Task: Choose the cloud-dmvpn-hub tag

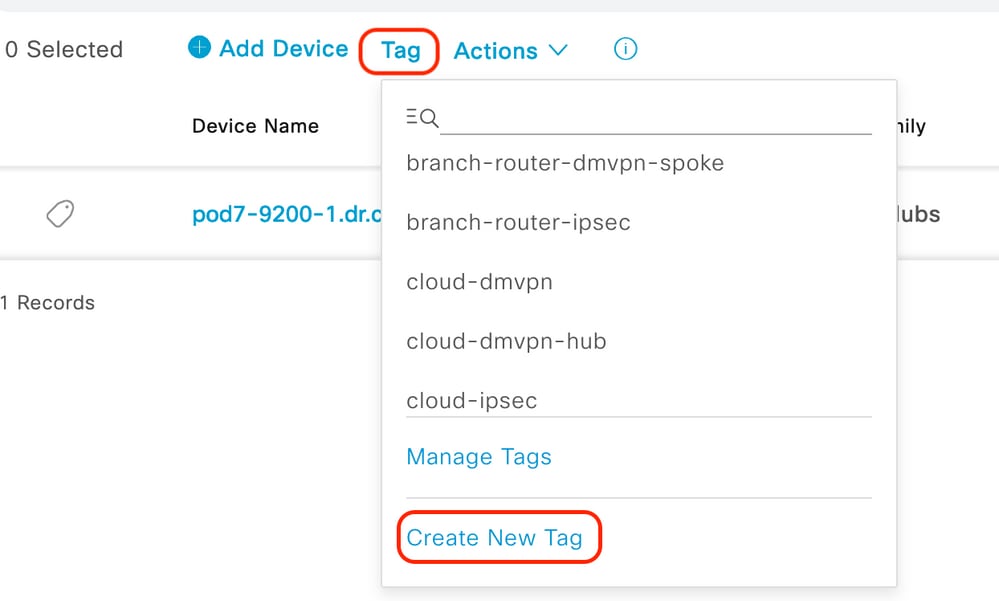Action: pyautogui.click(x=507, y=341)
